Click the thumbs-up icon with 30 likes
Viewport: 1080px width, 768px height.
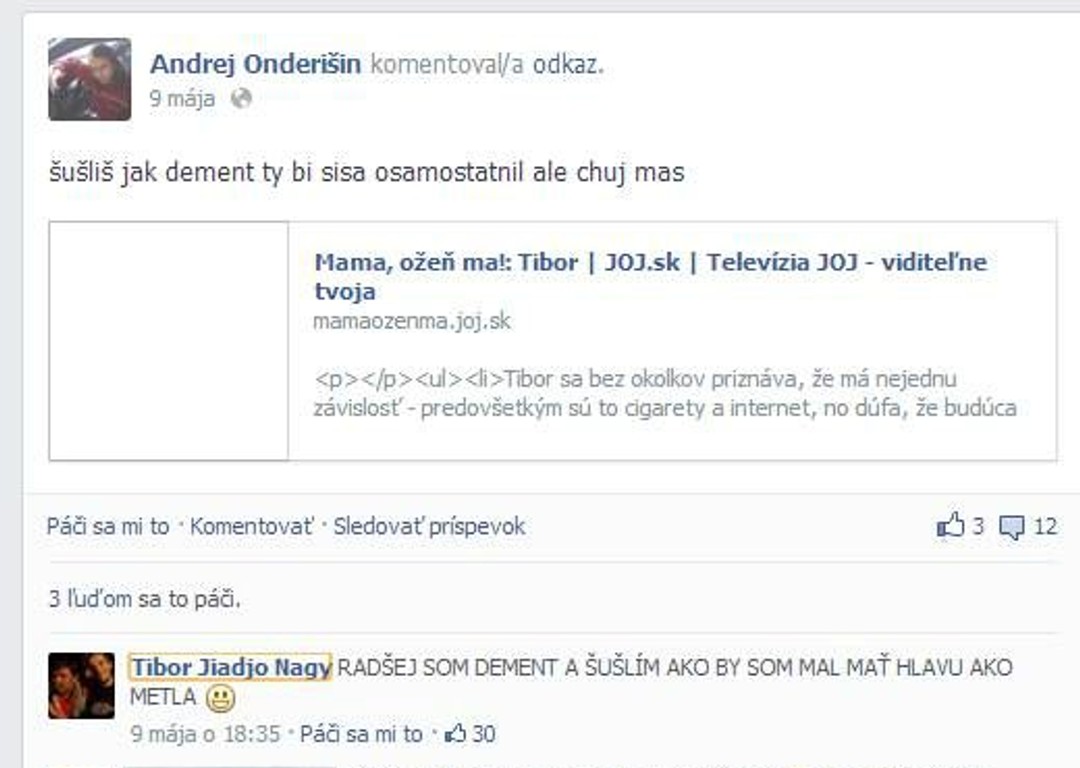pyautogui.click(x=456, y=733)
